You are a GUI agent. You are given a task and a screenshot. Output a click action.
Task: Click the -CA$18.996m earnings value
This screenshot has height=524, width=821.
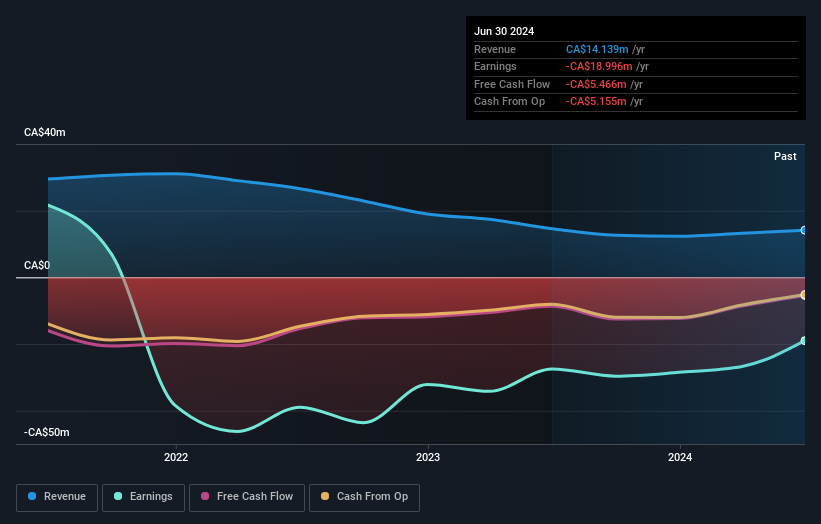599,66
